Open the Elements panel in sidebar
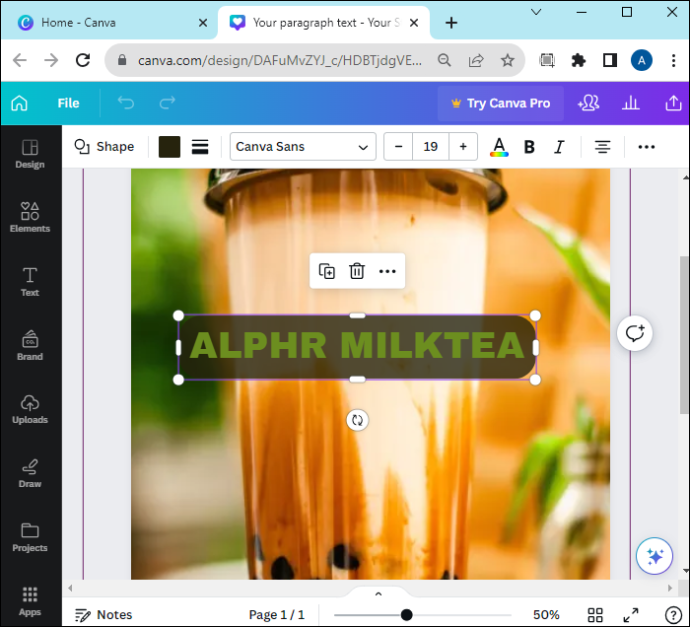This screenshot has width=690, height=627. click(30, 216)
